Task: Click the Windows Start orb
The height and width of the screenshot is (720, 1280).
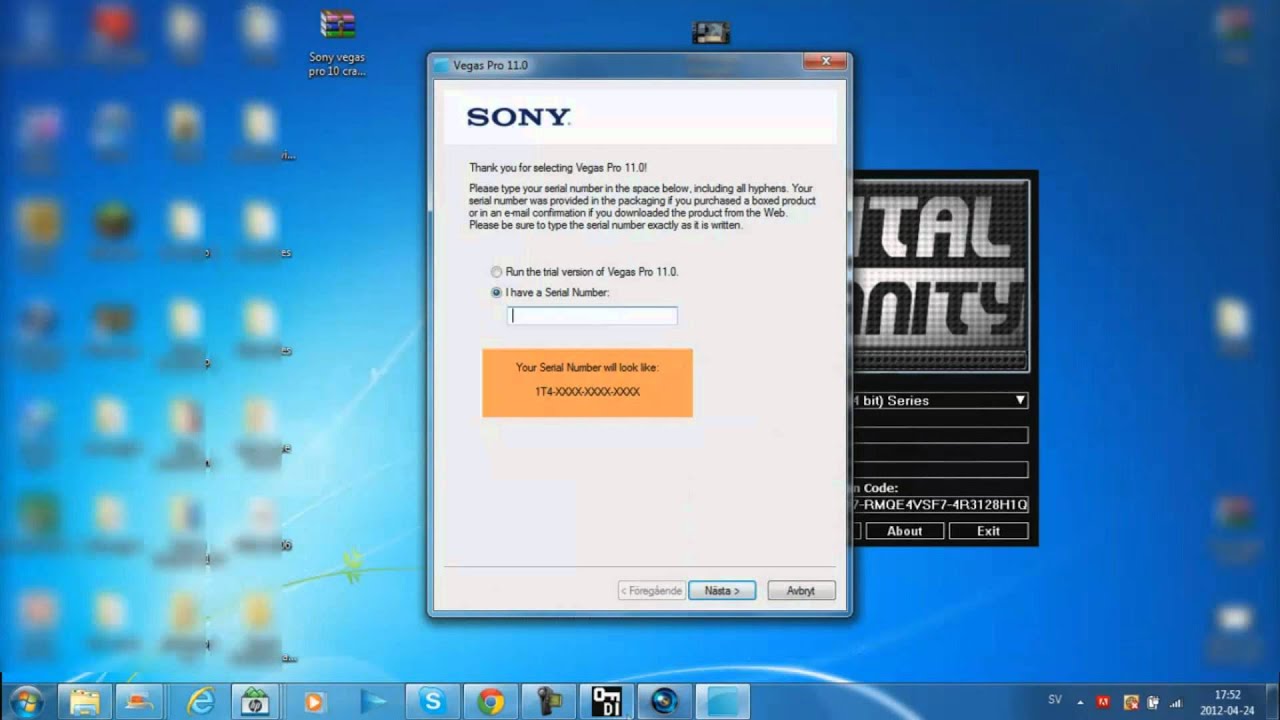Action: click(x=25, y=701)
